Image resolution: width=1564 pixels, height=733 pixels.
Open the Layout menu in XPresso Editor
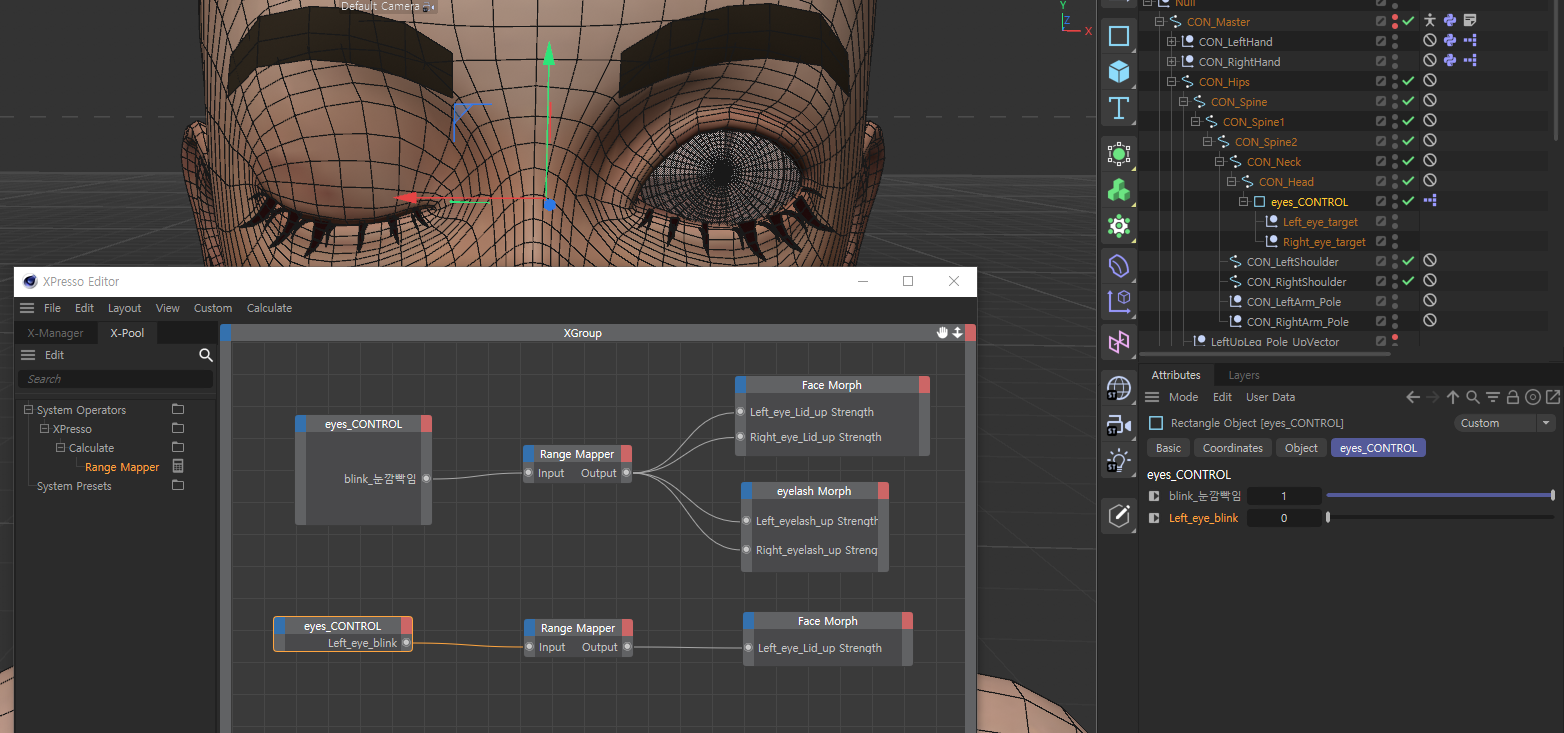click(x=124, y=308)
